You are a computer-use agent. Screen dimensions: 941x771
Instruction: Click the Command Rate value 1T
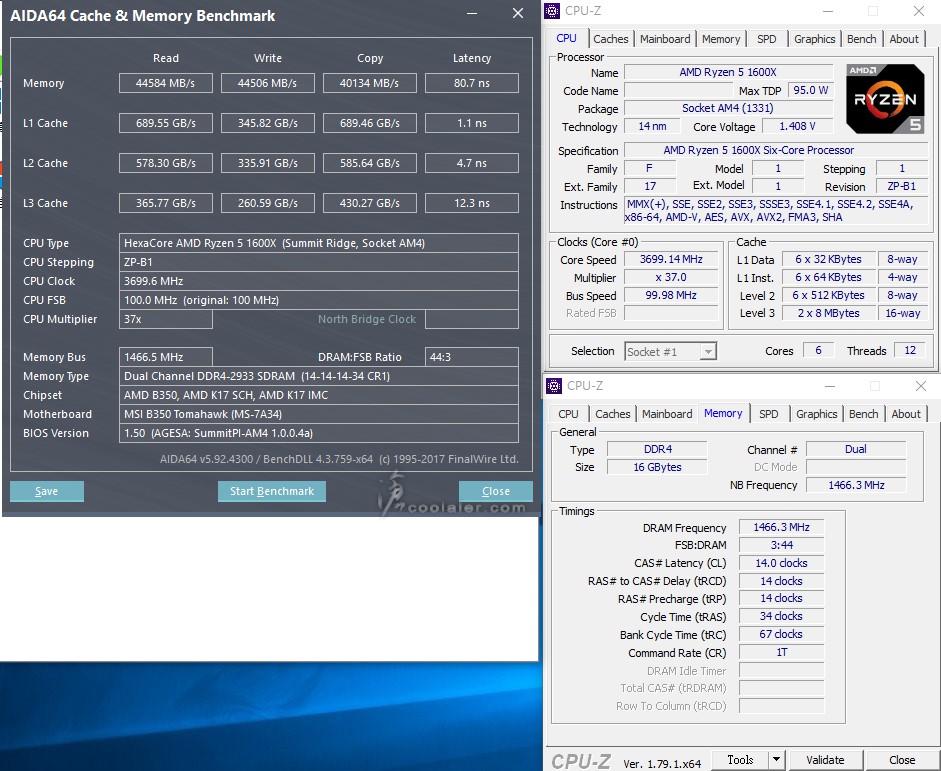tap(781, 652)
